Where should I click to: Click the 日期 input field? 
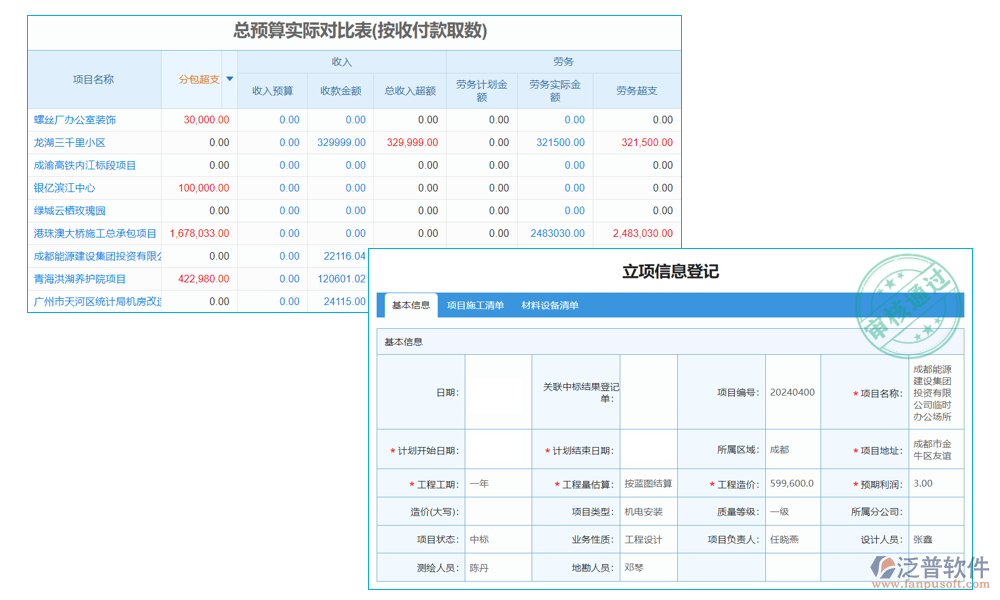click(497, 392)
